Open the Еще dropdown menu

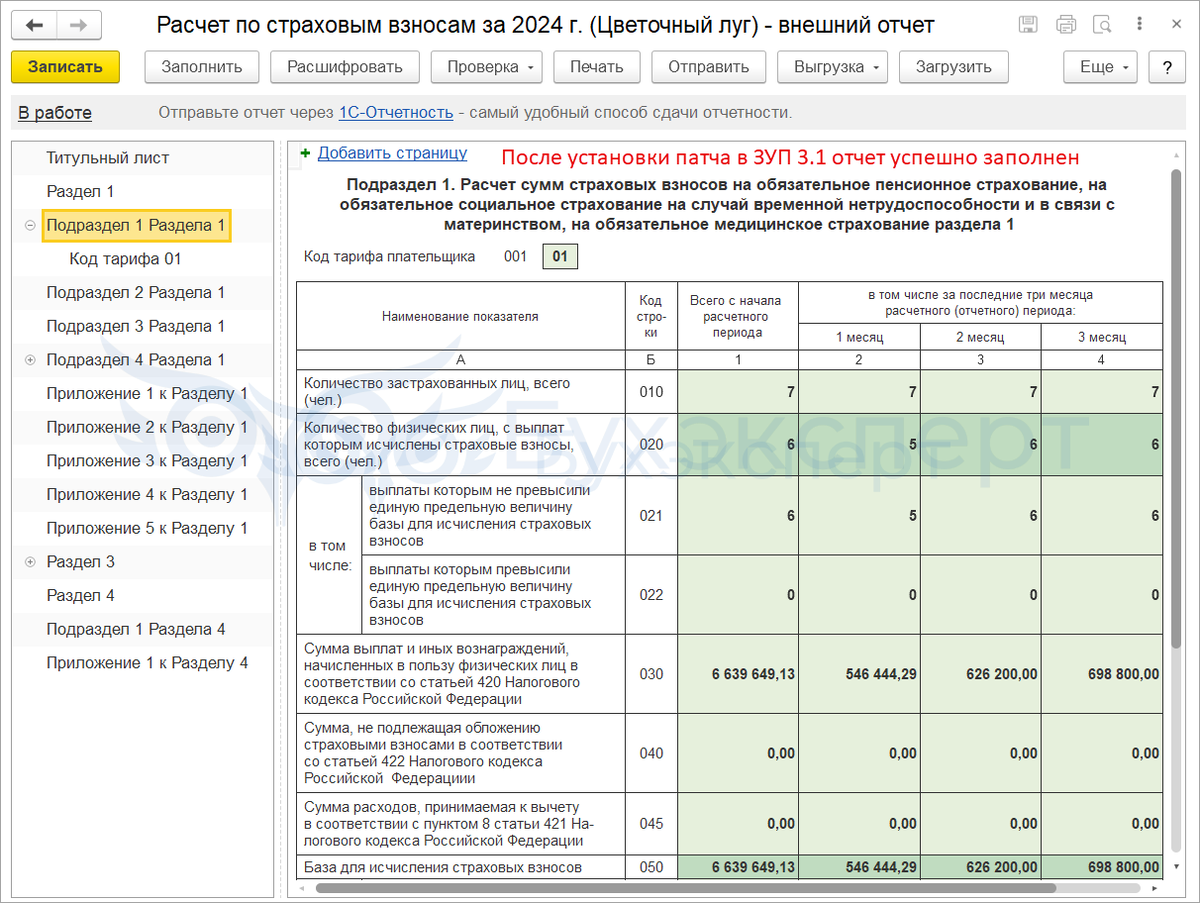tap(1100, 67)
